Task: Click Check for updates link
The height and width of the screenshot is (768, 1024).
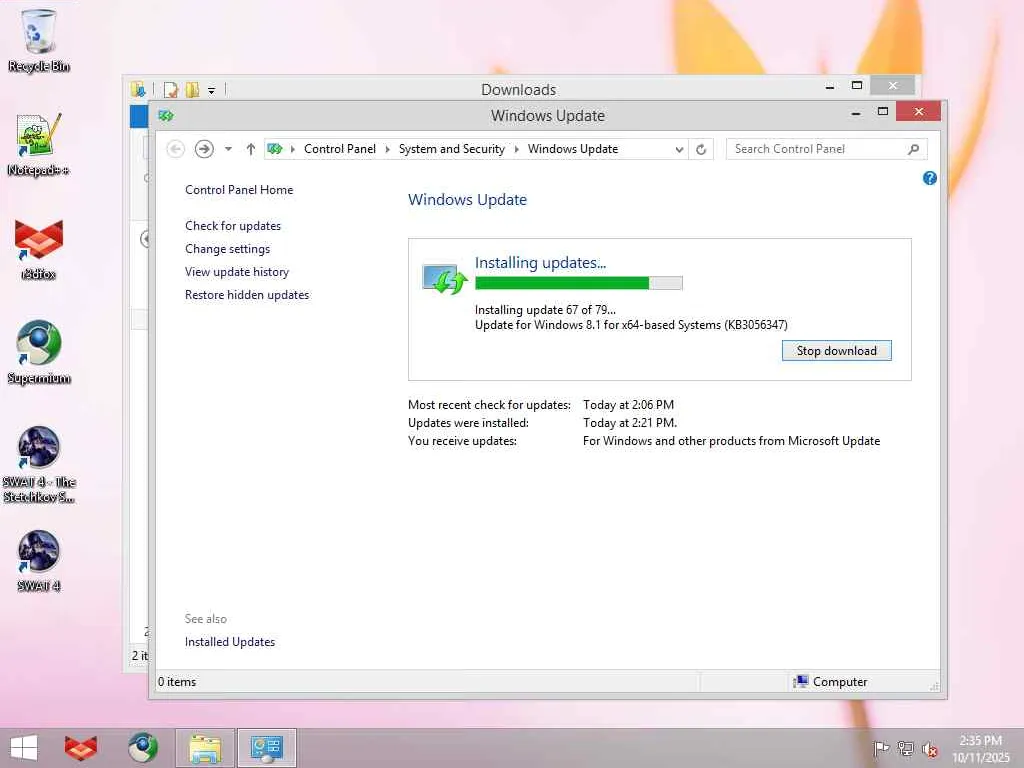Action: 233,226
